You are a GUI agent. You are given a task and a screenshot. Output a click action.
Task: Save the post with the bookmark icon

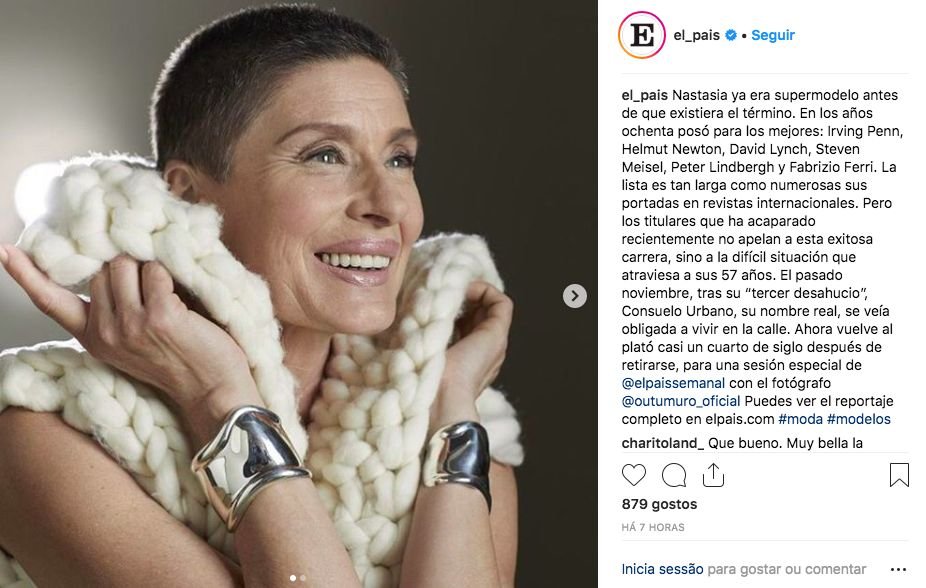click(x=899, y=475)
